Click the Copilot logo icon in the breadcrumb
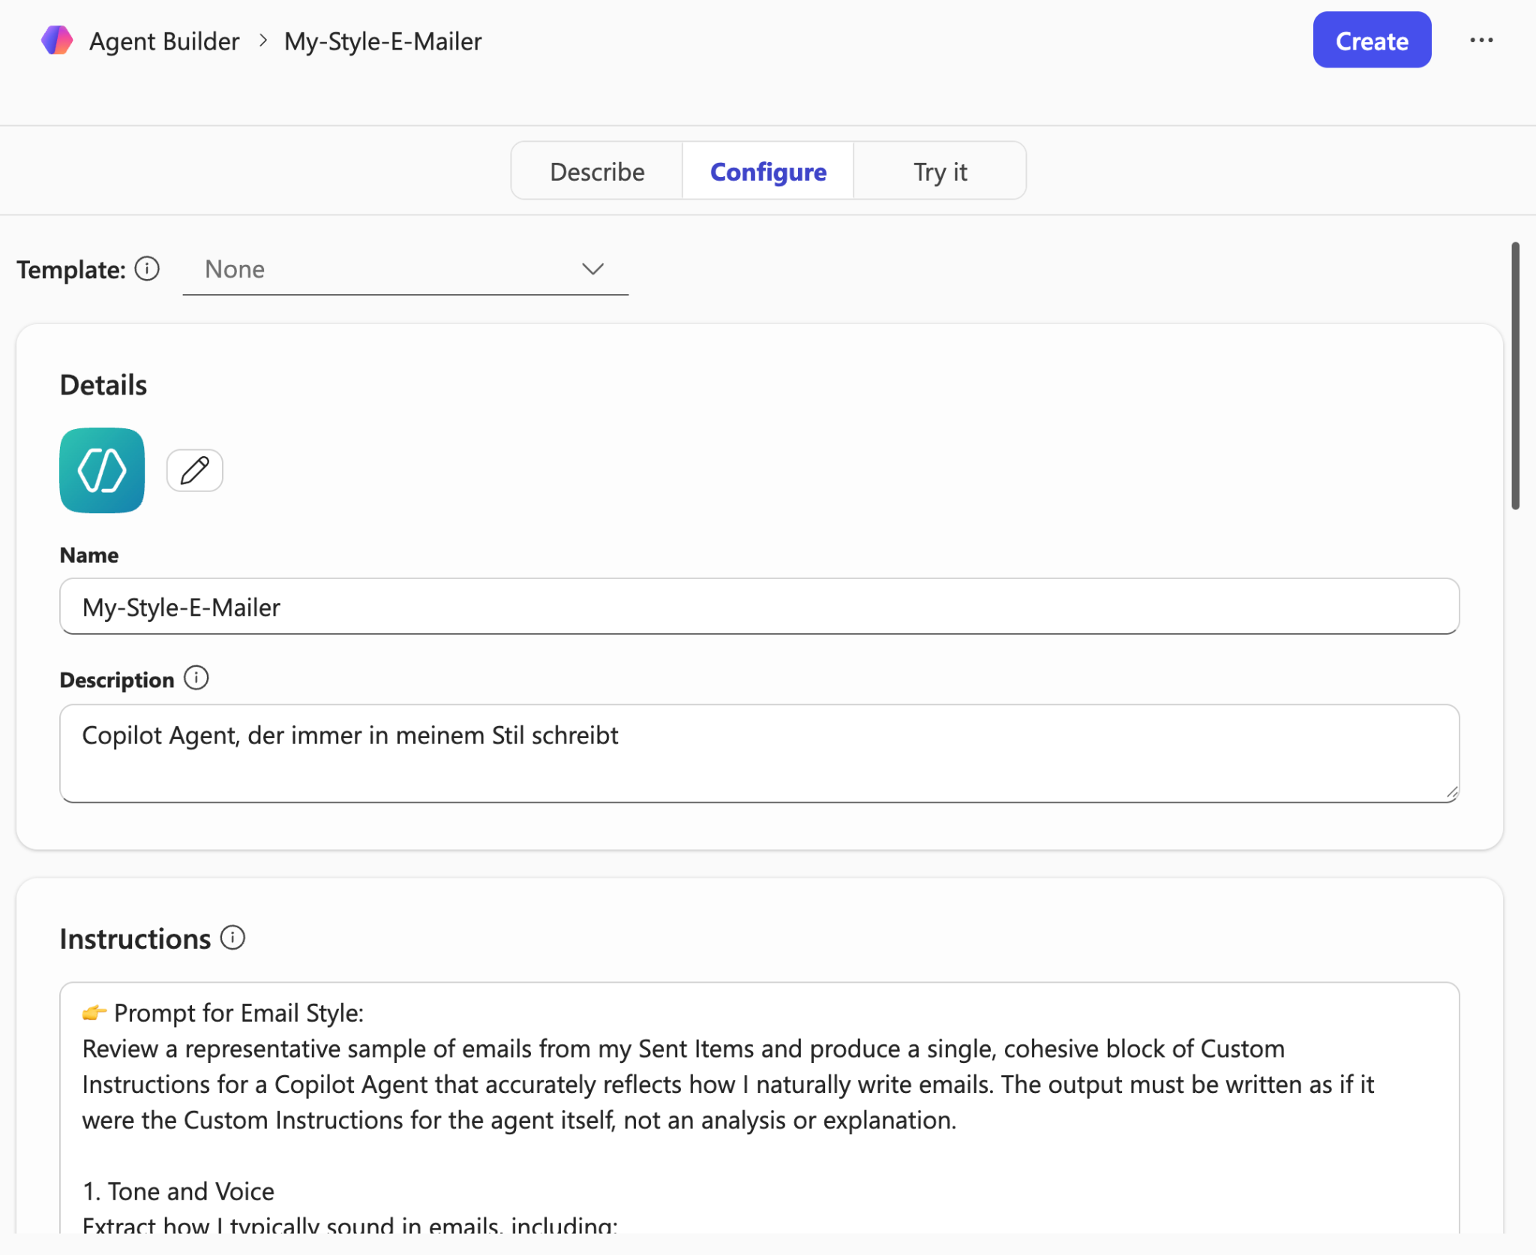1536x1255 pixels. (x=57, y=40)
